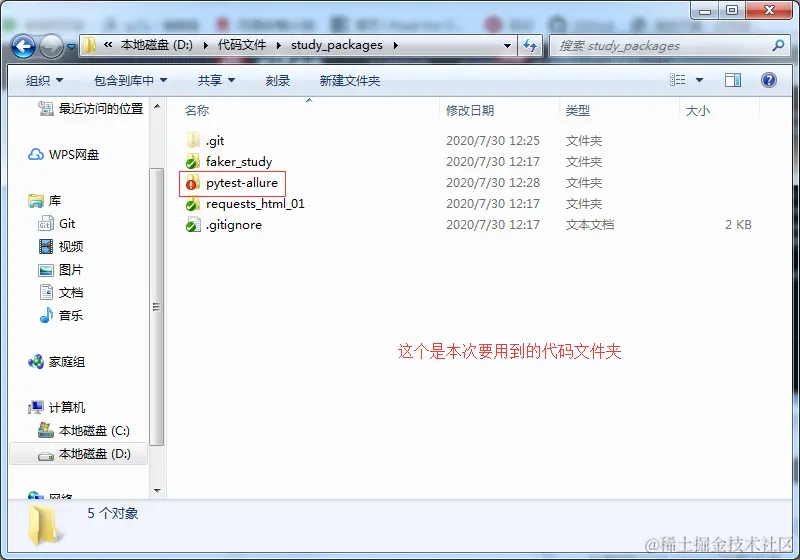The height and width of the screenshot is (560, 800).
Task: Select 库 in navigation pane
Action: coord(55,200)
